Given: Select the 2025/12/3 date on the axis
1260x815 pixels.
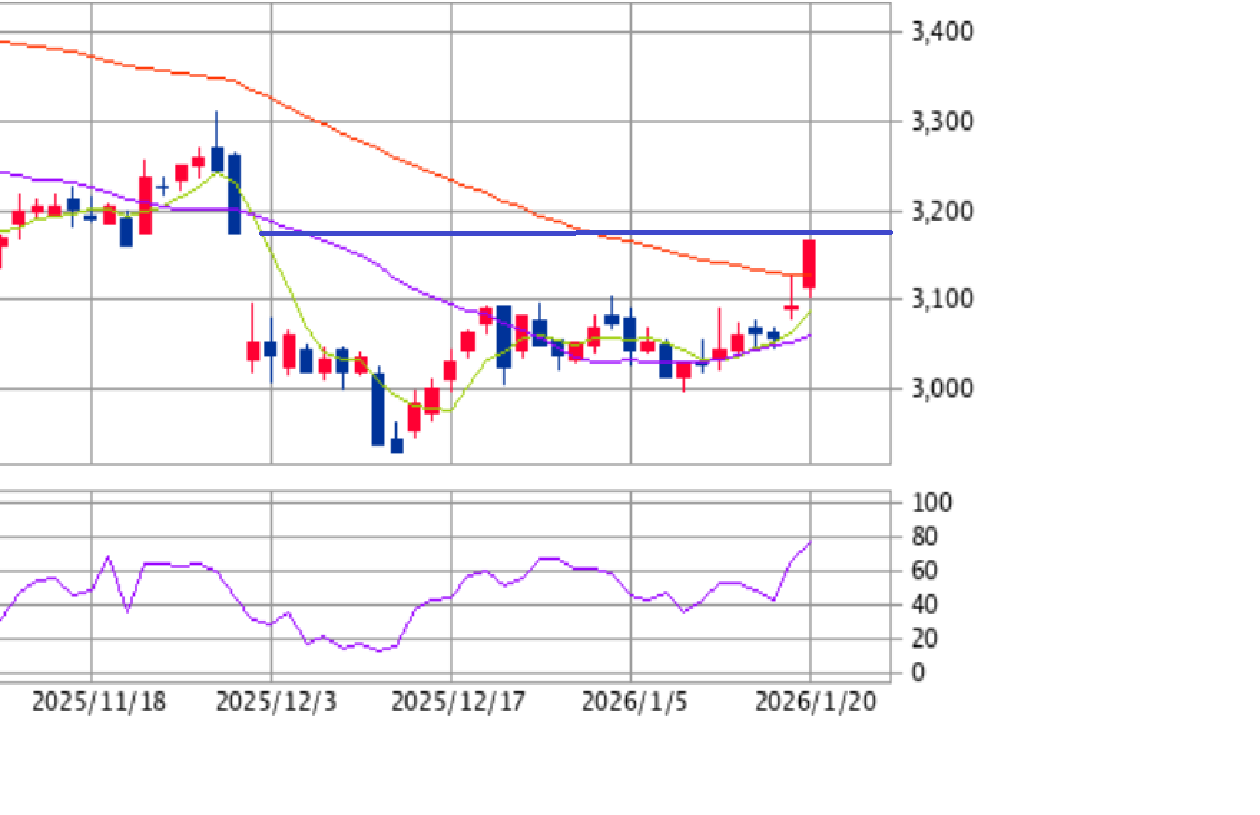Looking at the screenshot, I should (276, 702).
